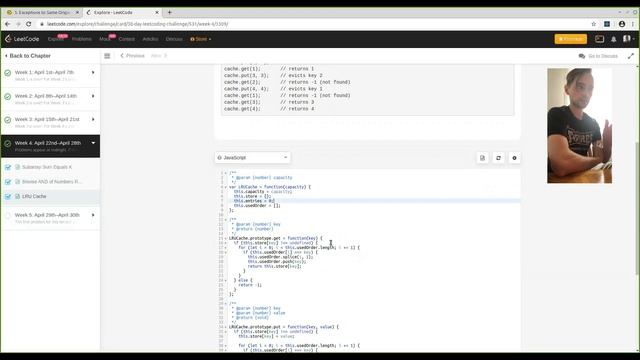Expand the Store dropdown
640x360 pixels.
pyautogui.click(x=201, y=39)
